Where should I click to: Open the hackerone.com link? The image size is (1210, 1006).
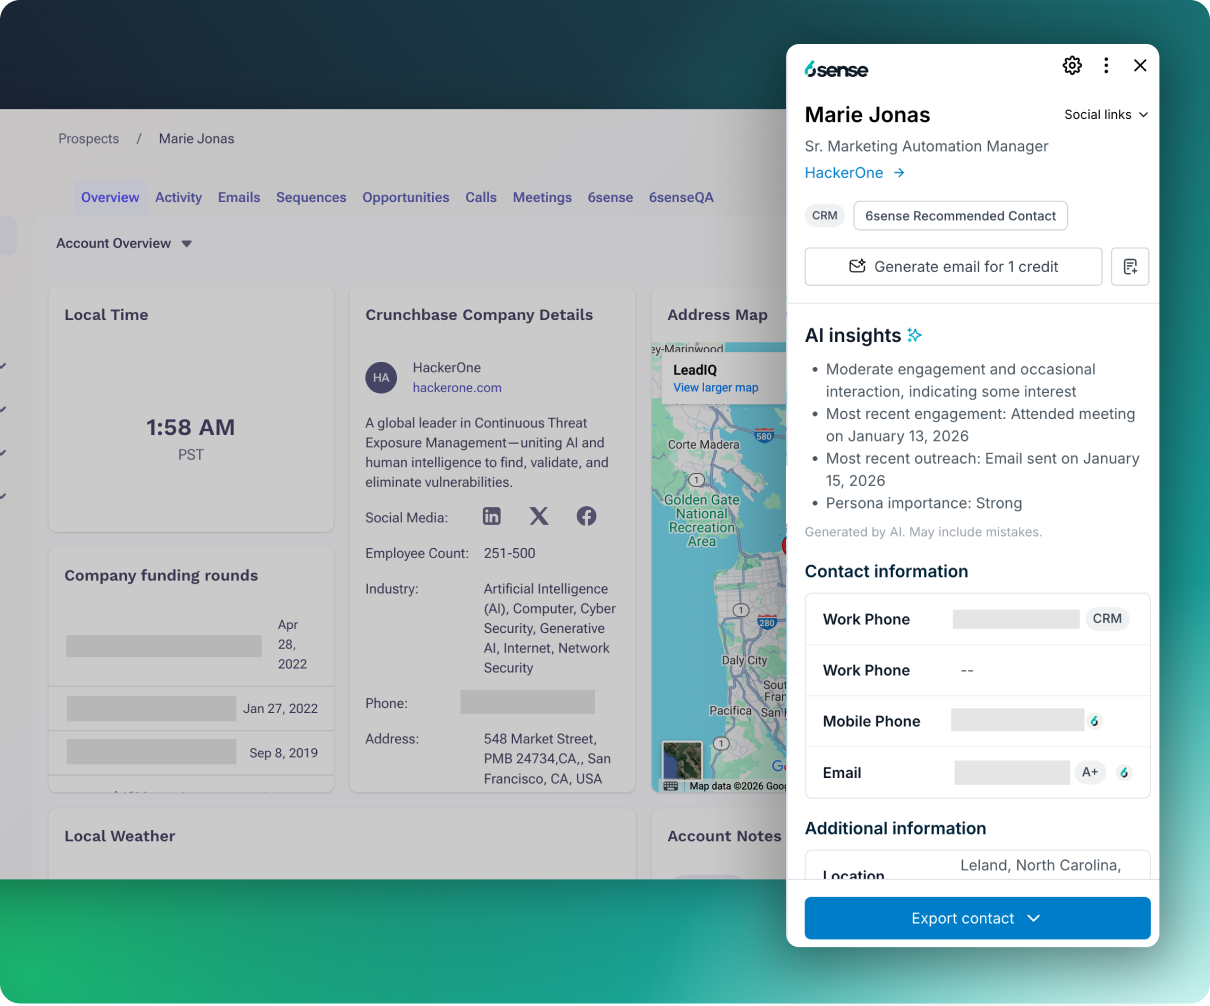(x=457, y=387)
